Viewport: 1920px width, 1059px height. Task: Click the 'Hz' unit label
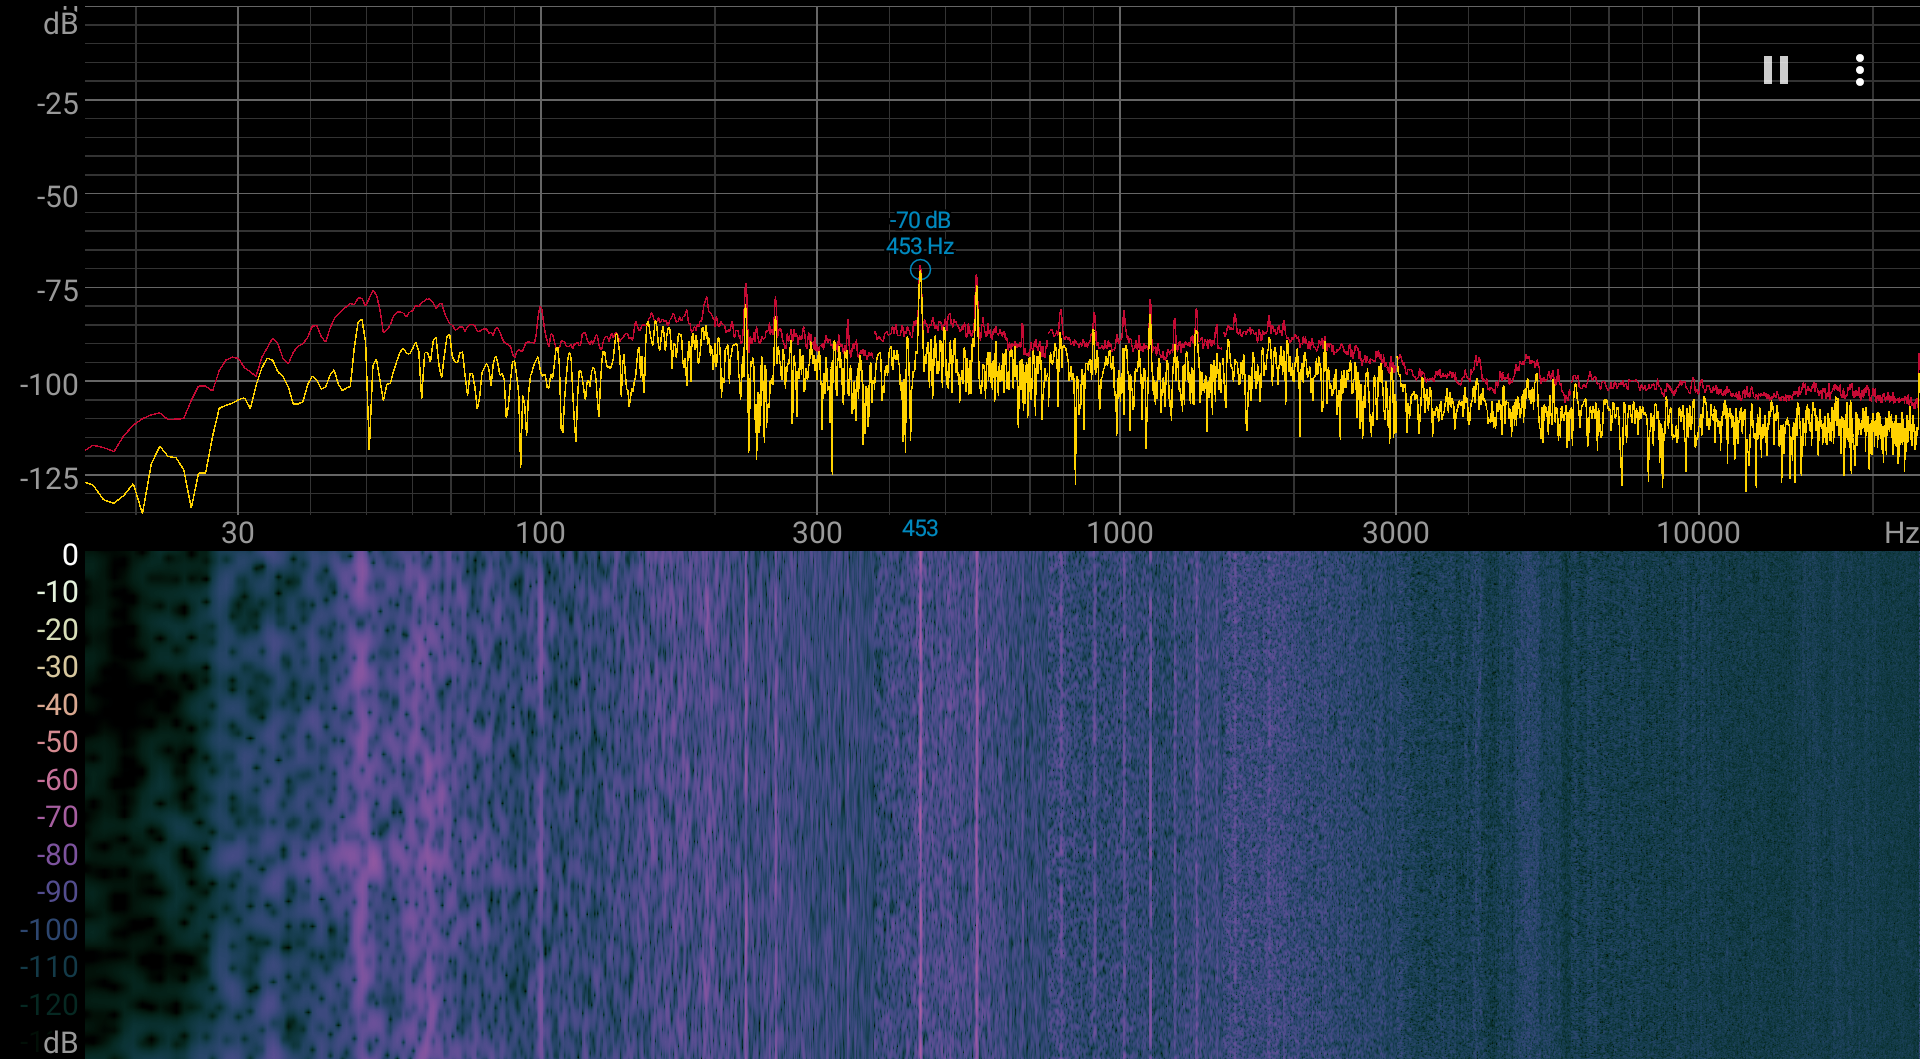coord(1901,533)
